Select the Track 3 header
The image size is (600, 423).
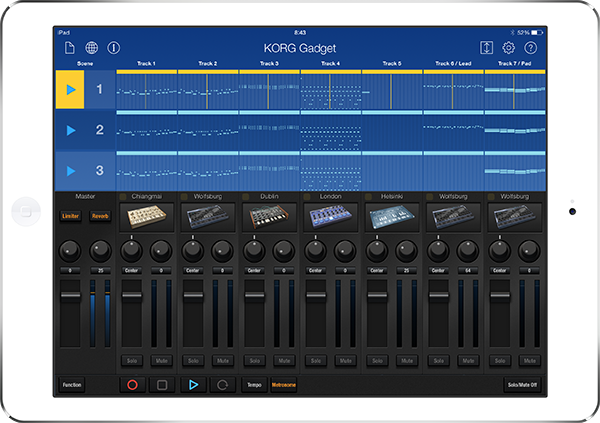tap(269, 64)
